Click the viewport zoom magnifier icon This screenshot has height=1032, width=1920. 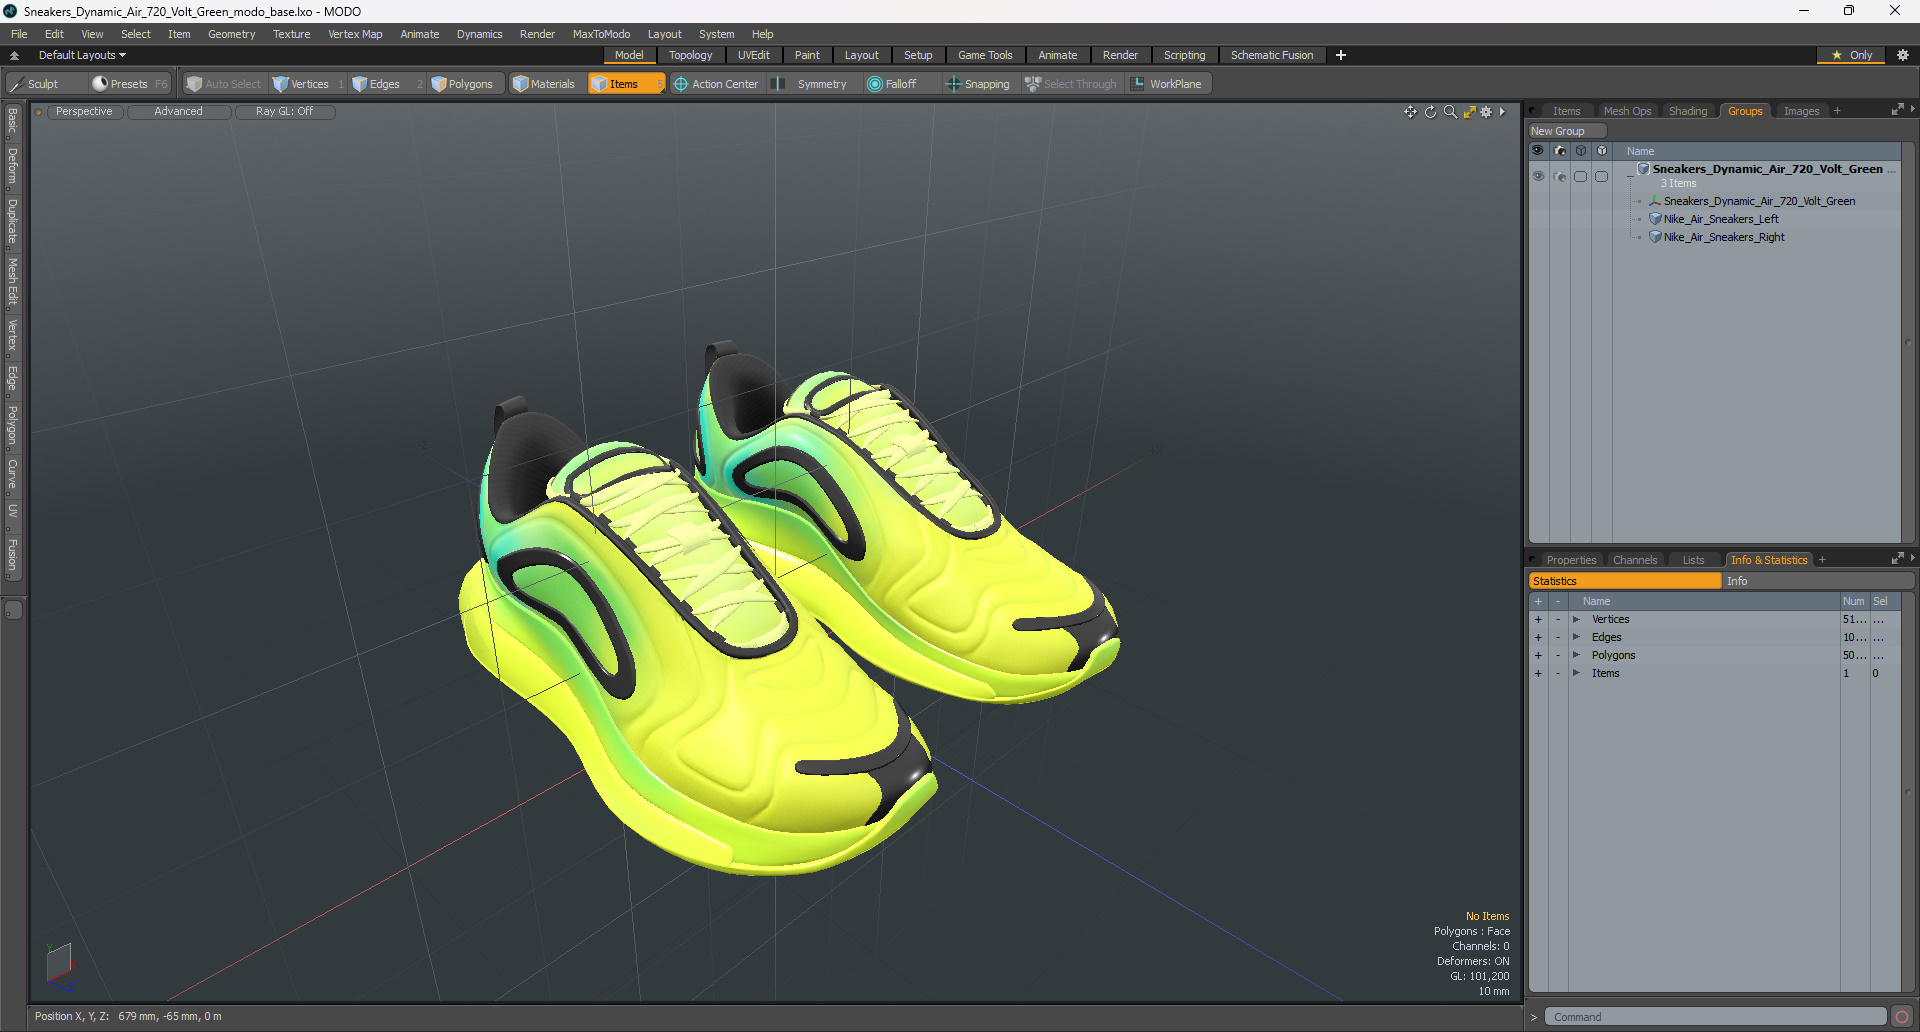click(1450, 112)
